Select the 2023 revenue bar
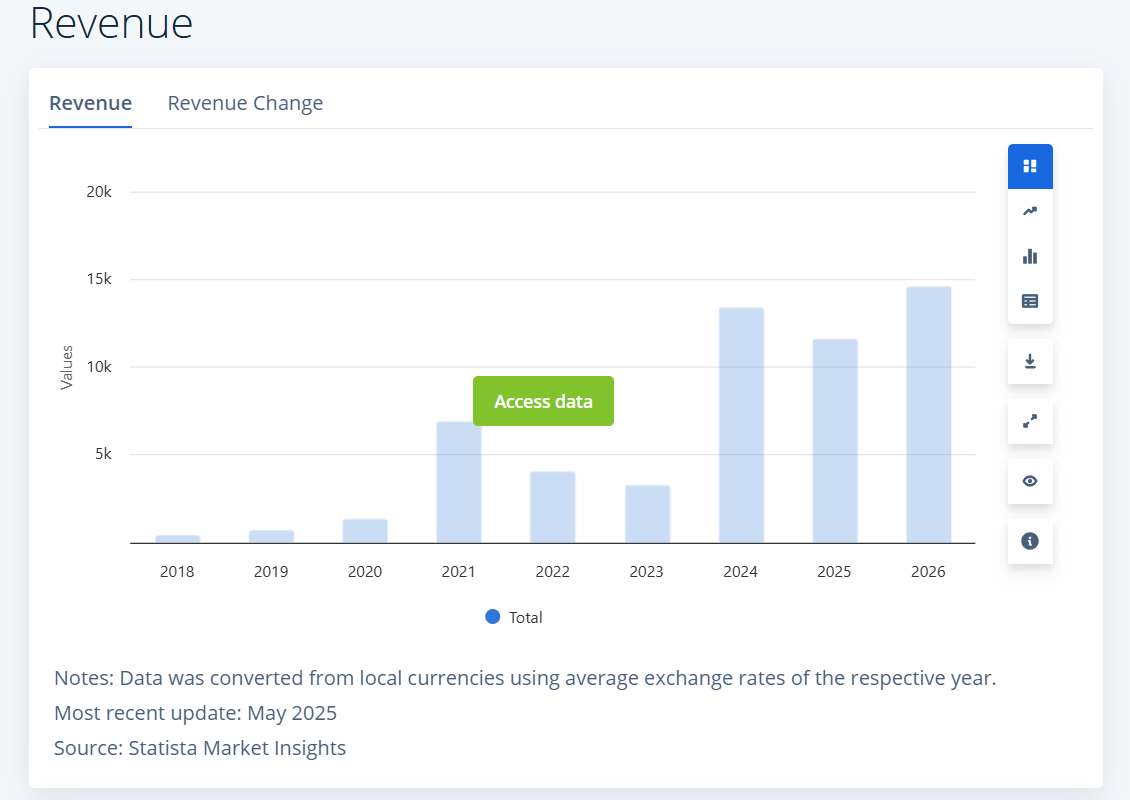1130x800 pixels. tap(647, 515)
